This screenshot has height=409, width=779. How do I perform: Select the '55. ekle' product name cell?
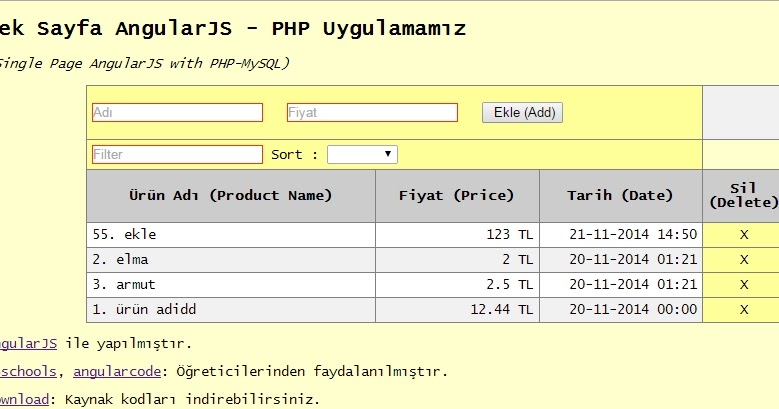point(231,235)
